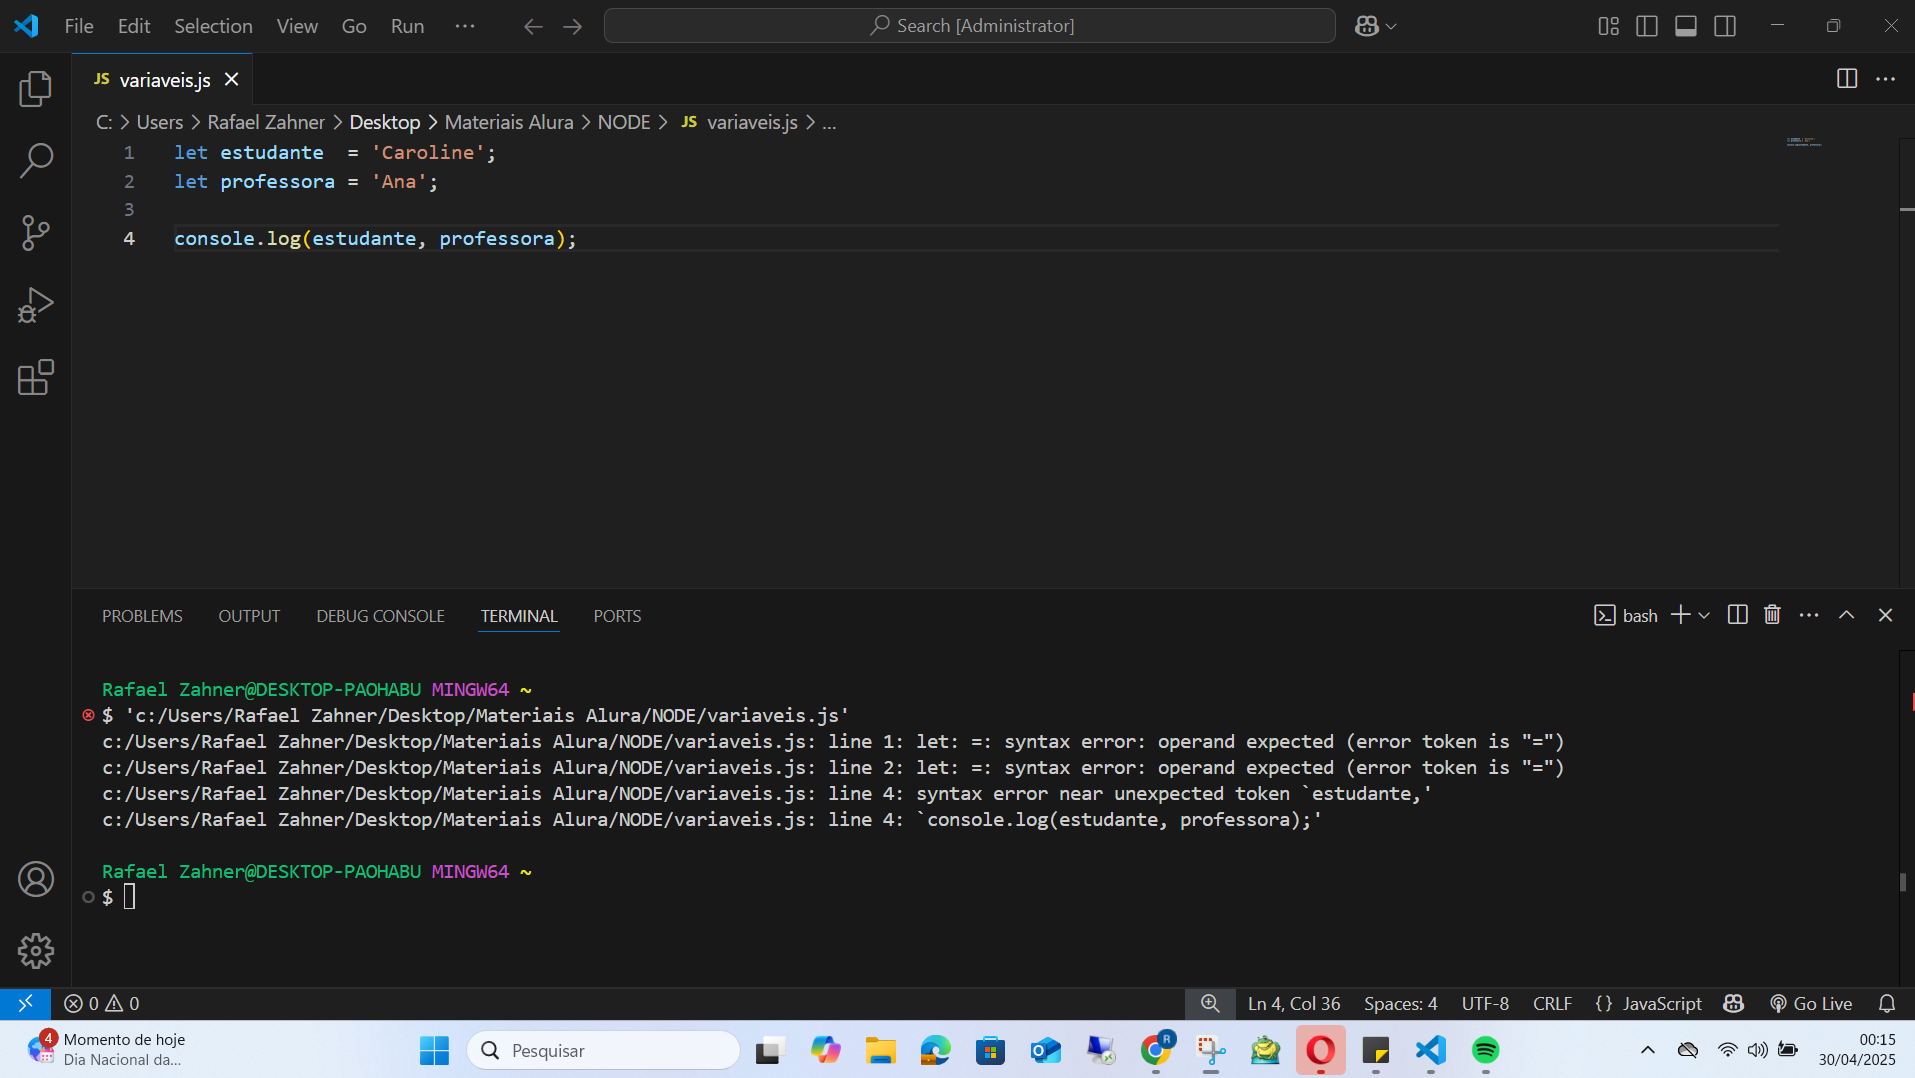Screen dimensions: 1915x1078
Task: Open the Source Control view
Action: point(36,233)
